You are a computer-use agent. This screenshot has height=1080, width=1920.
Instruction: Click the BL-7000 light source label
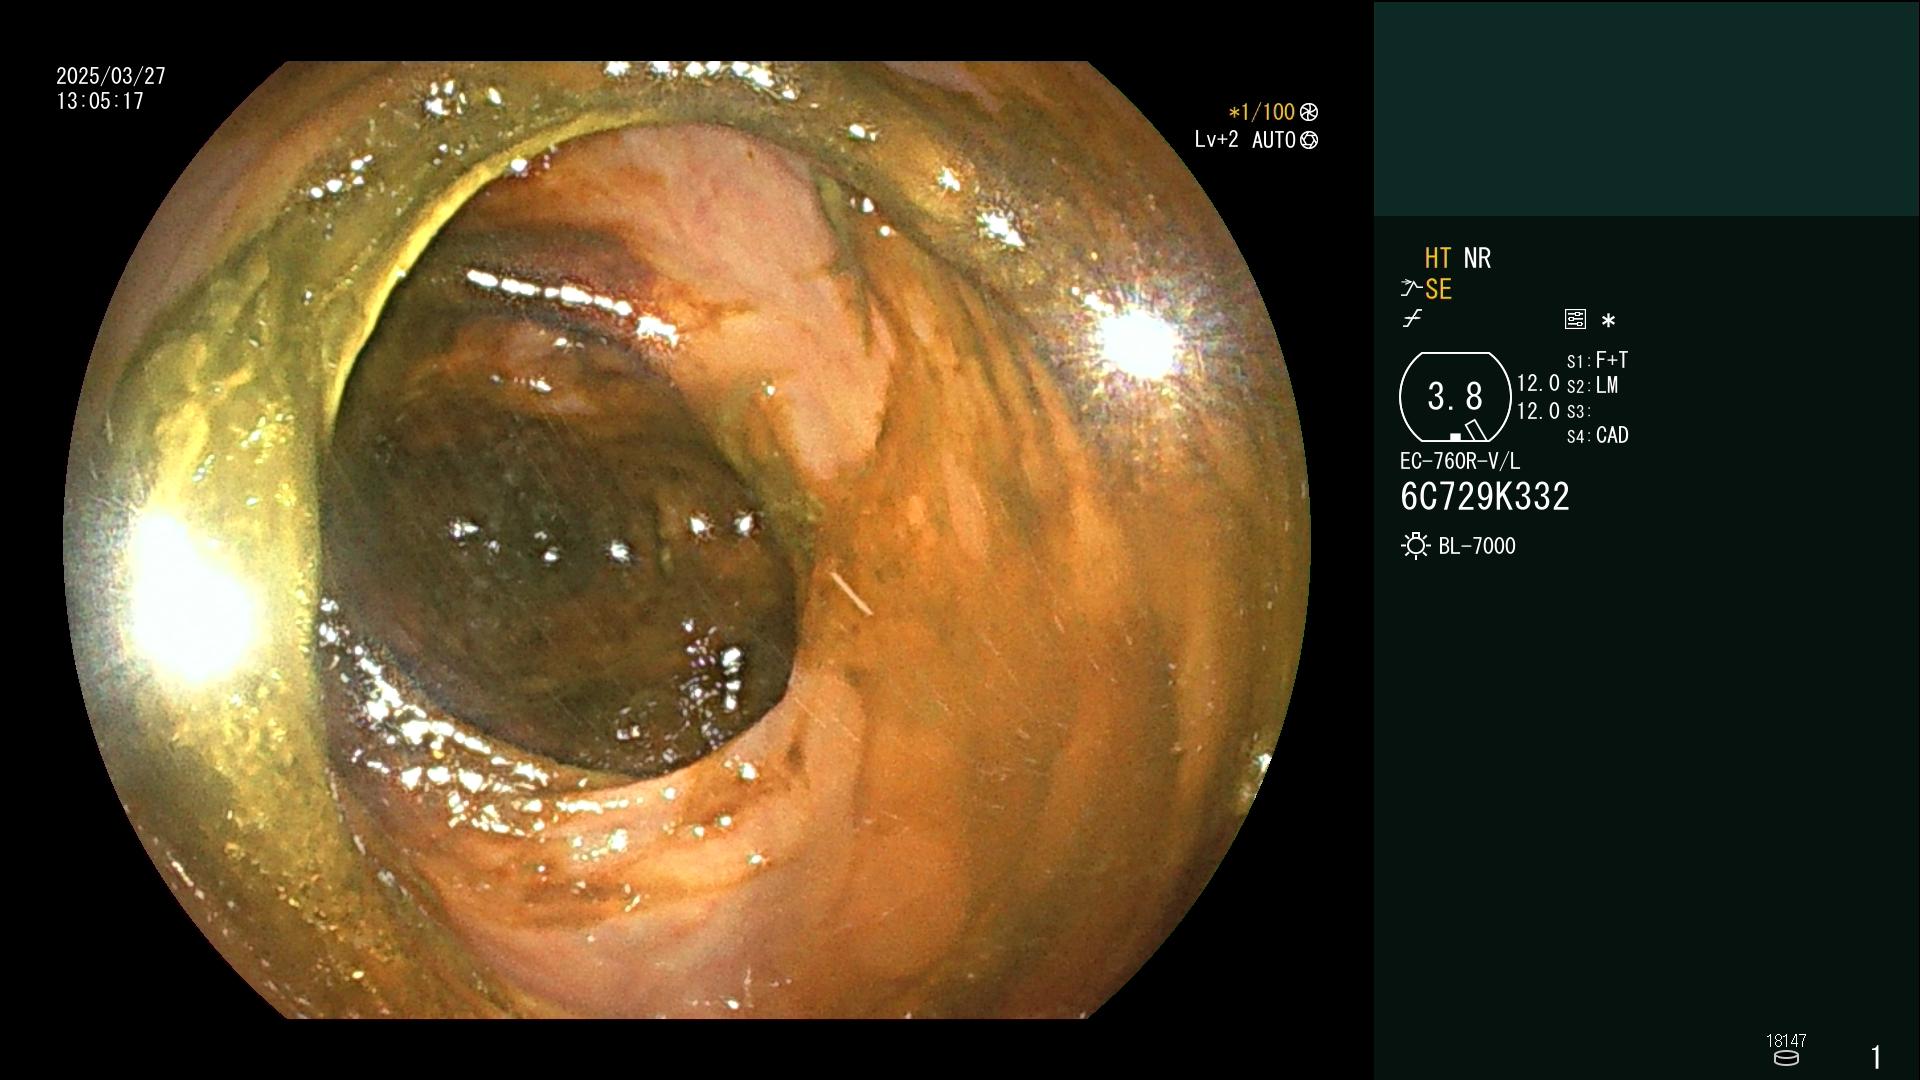(1477, 546)
